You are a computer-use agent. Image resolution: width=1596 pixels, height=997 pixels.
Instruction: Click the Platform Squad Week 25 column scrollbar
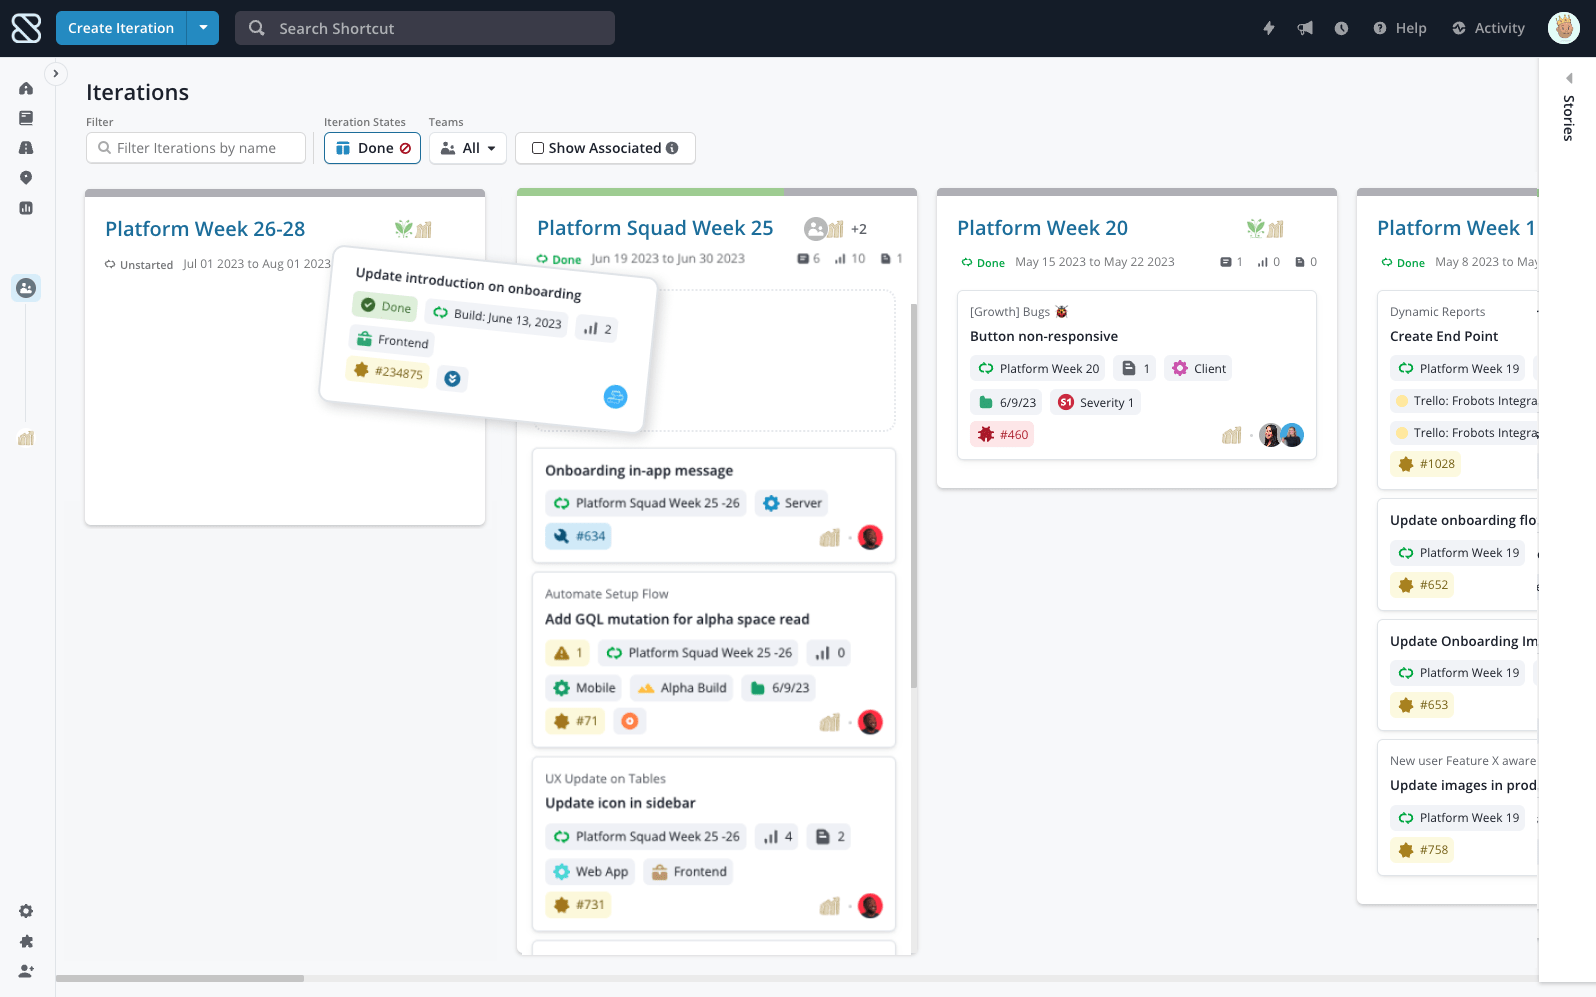click(914, 496)
